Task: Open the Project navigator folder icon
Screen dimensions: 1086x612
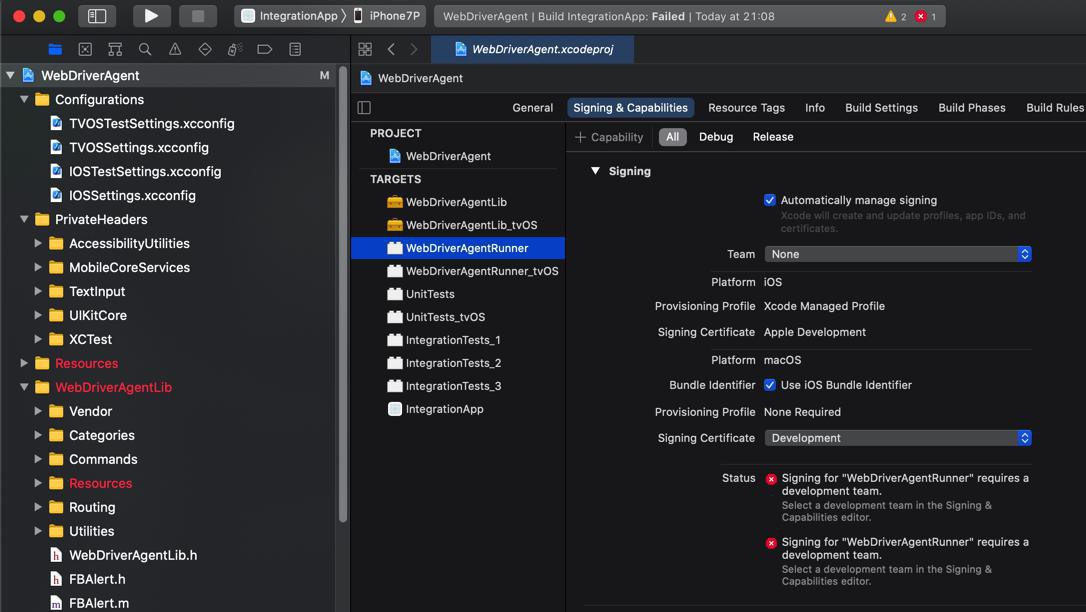Action: tap(55, 49)
